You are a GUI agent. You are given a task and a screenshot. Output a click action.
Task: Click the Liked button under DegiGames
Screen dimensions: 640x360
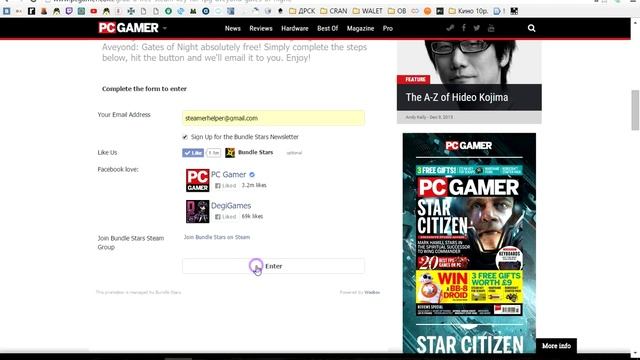click(x=226, y=217)
